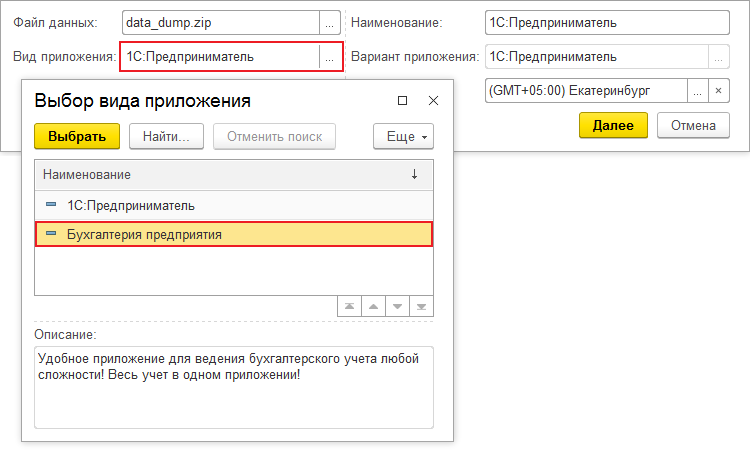Move up one row in list

(374, 306)
